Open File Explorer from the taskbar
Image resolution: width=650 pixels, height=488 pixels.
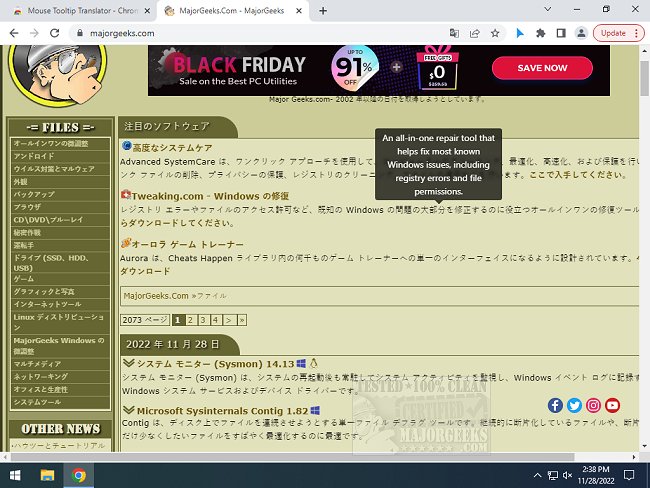pyautogui.click(x=47, y=475)
